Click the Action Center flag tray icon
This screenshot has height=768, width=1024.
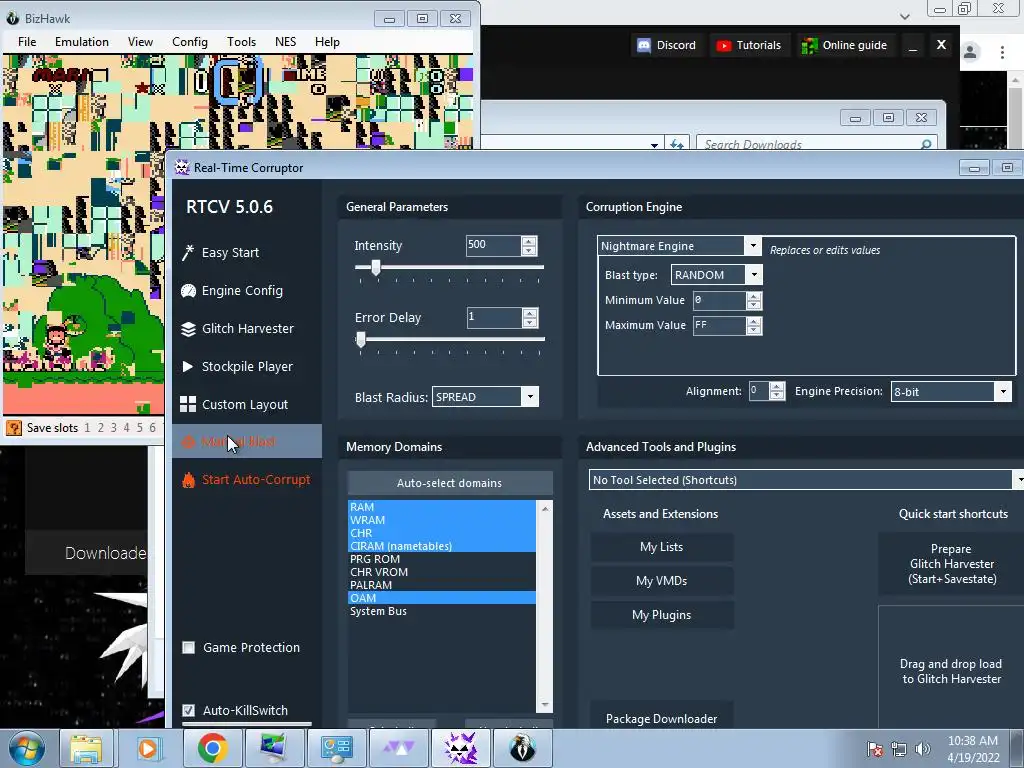coord(874,749)
